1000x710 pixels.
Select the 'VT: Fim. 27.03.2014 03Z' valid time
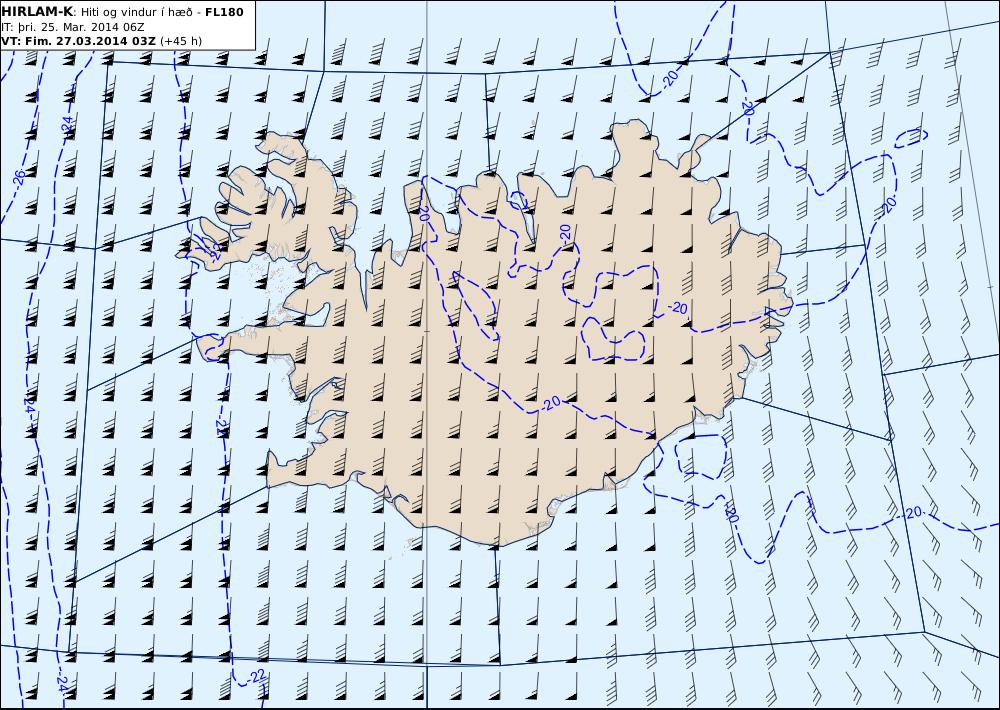78,41
